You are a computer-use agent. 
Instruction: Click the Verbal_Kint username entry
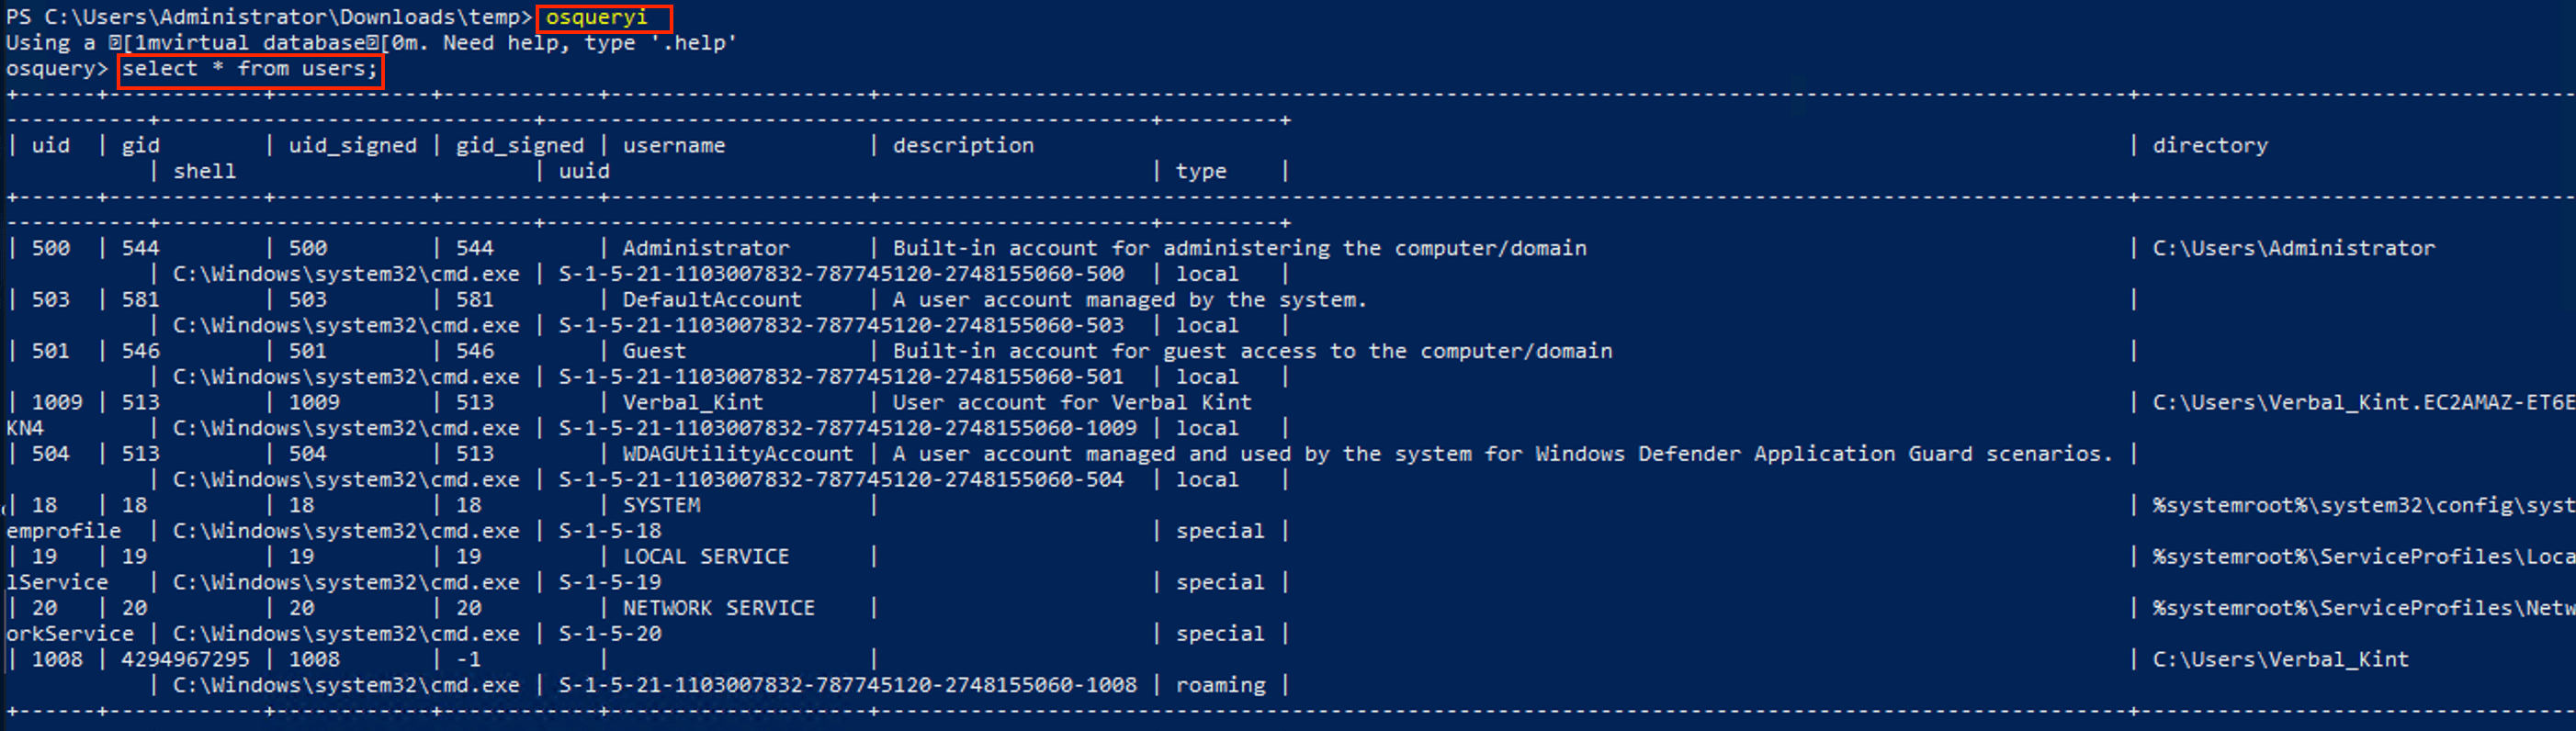click(692, 402)
